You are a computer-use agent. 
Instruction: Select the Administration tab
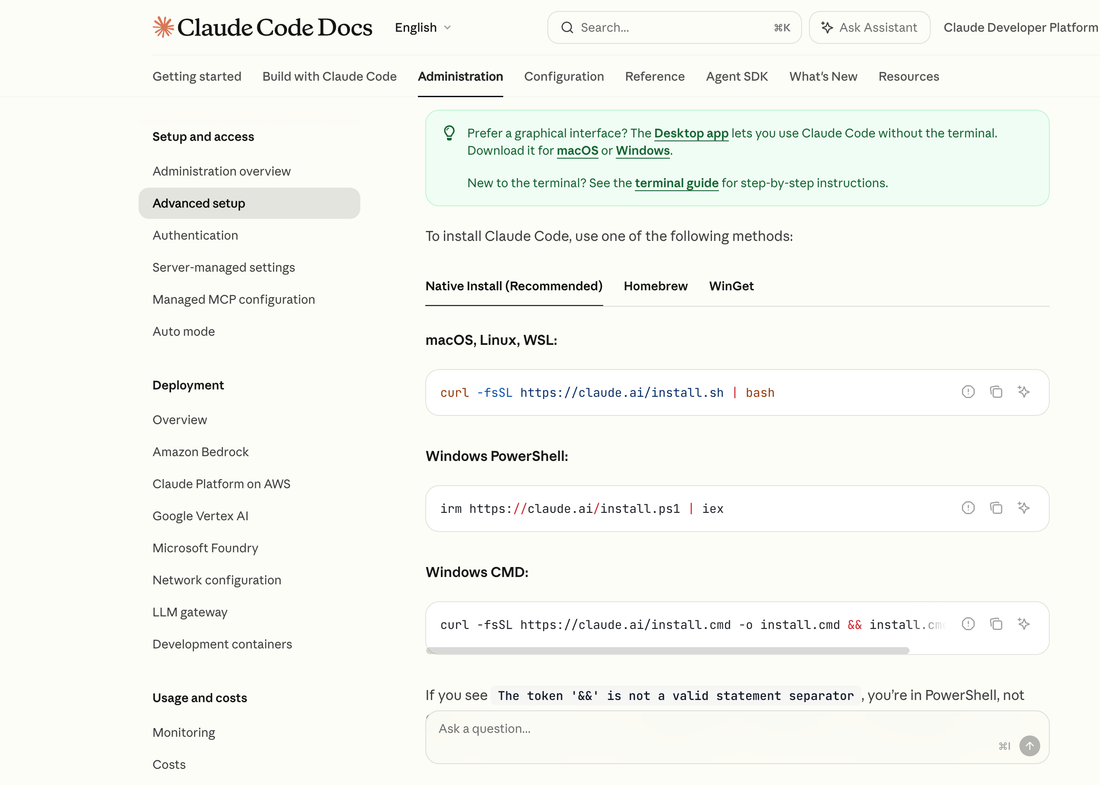click(460, 76)
